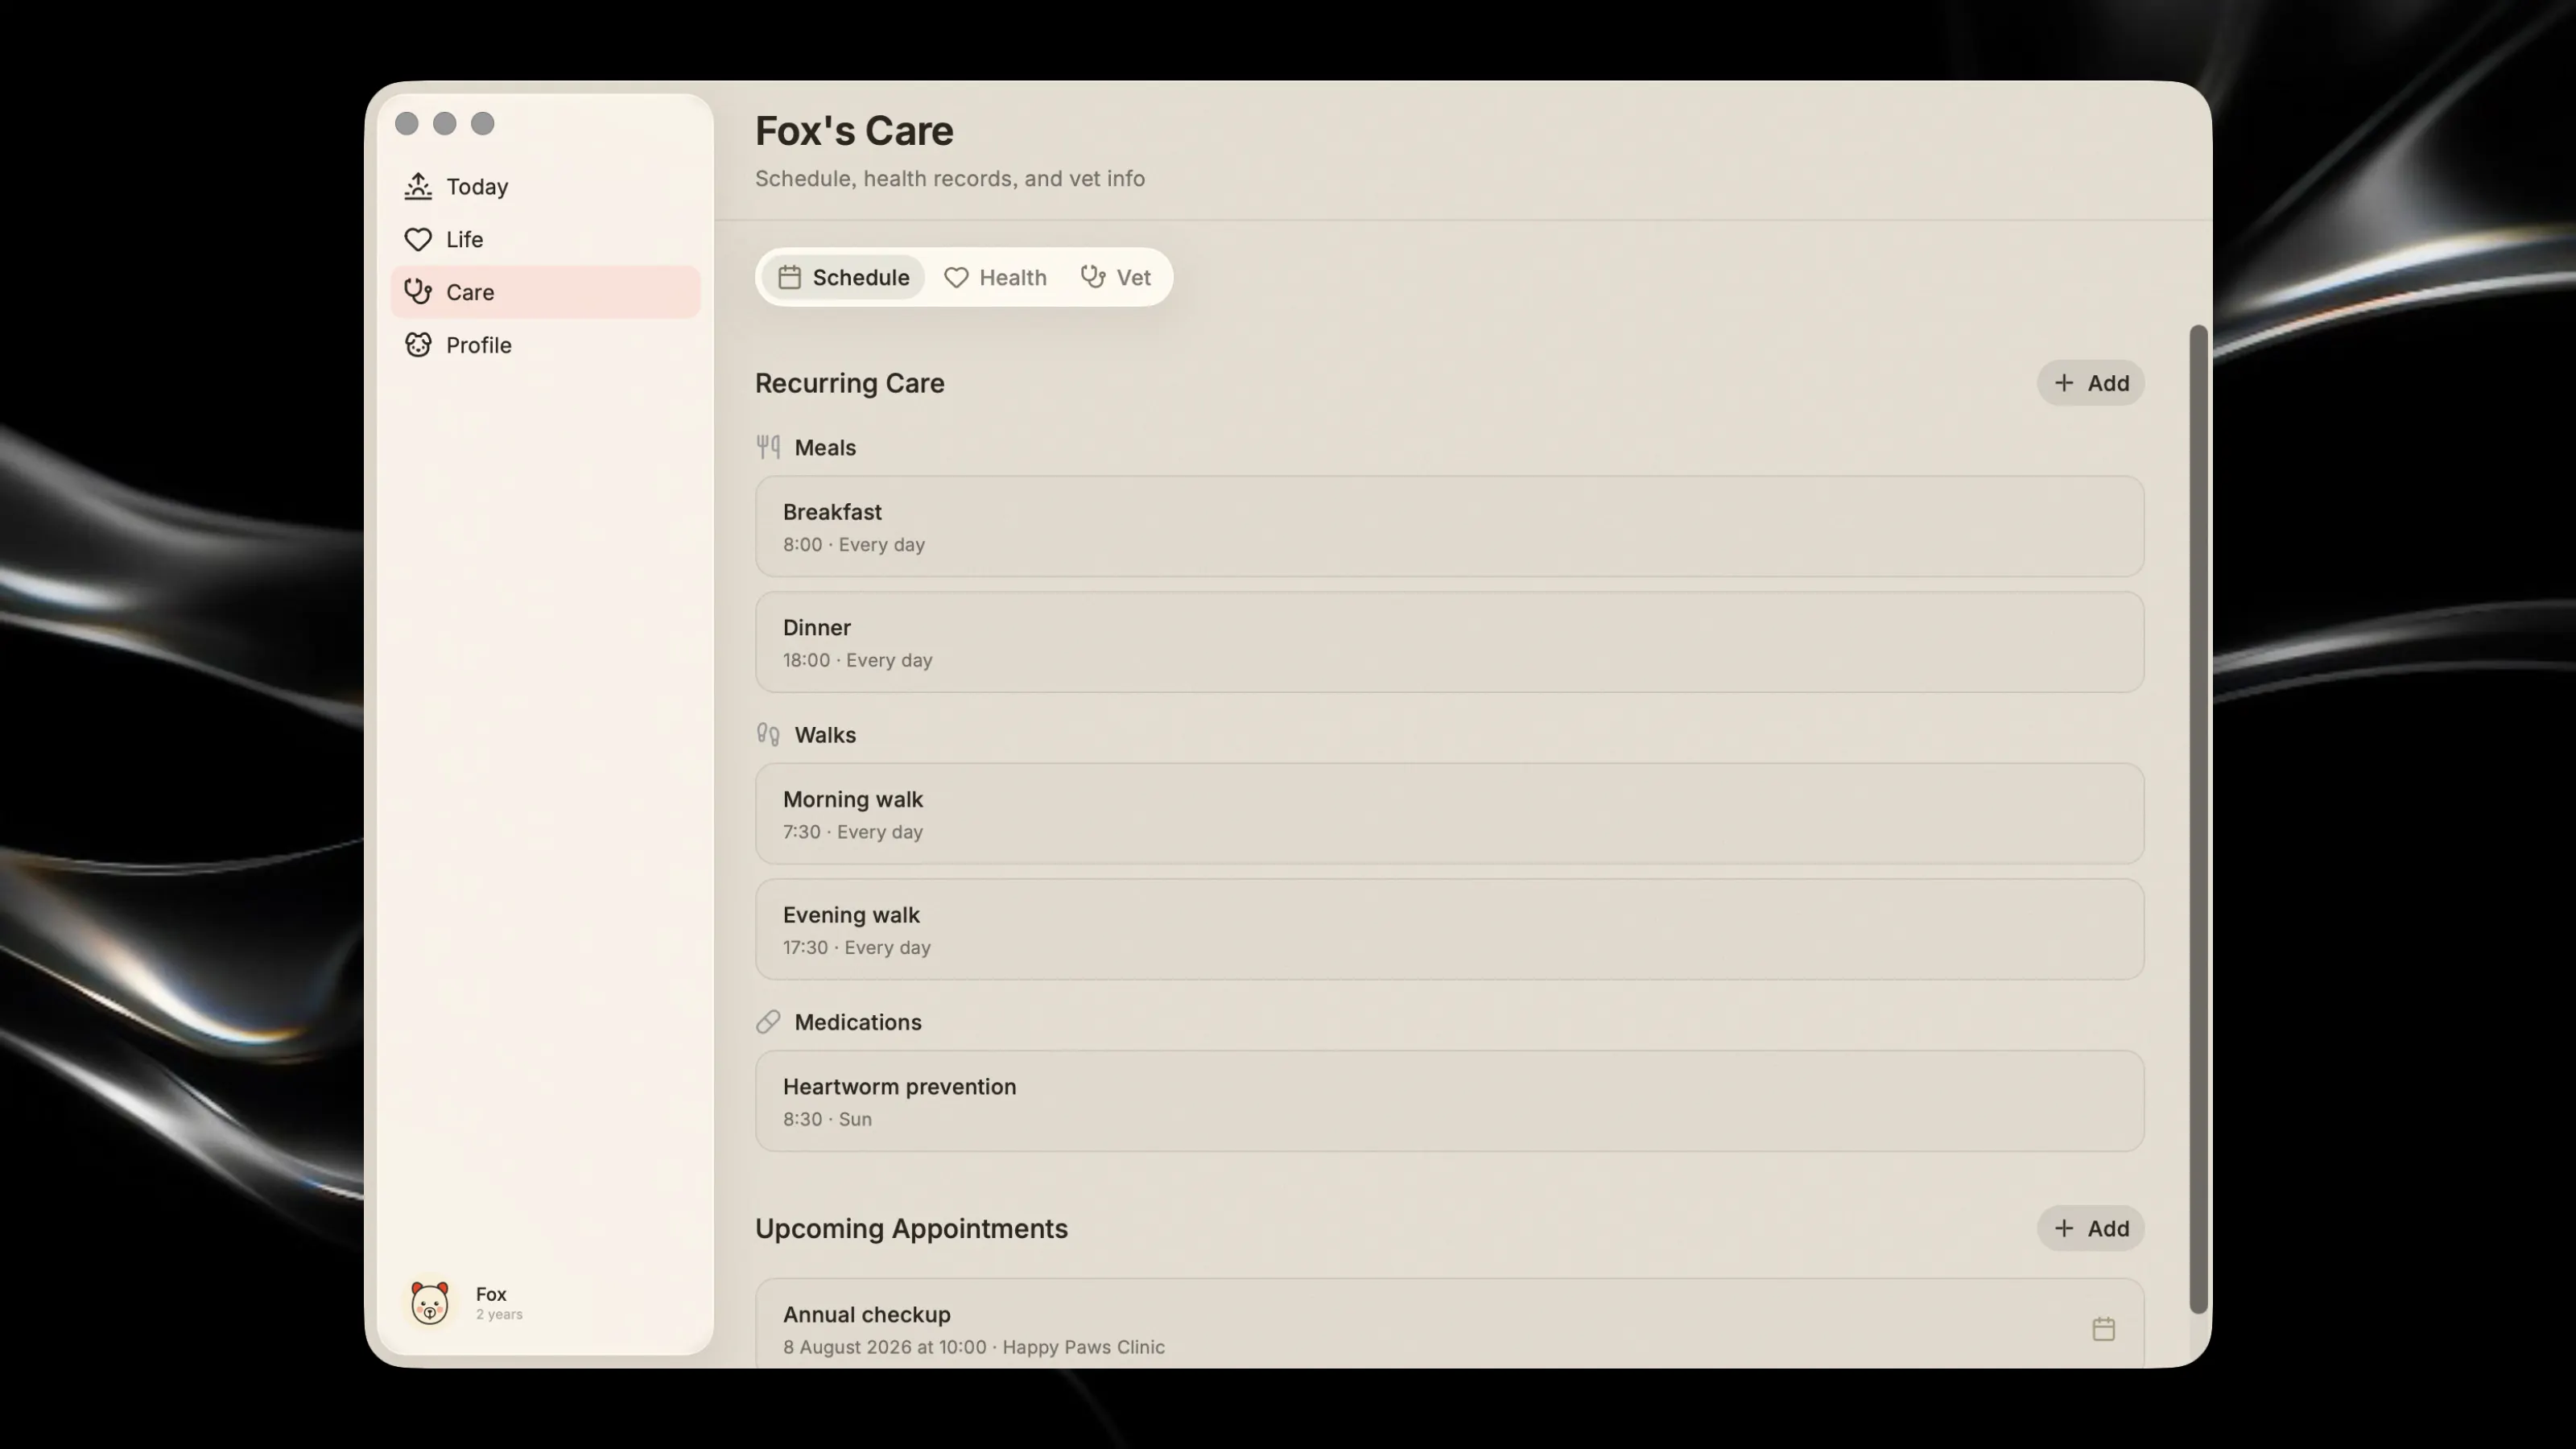Click the Fox's Care page title
The height and width of the screenshot is (1449, 2576).
[x=854, y=131]
